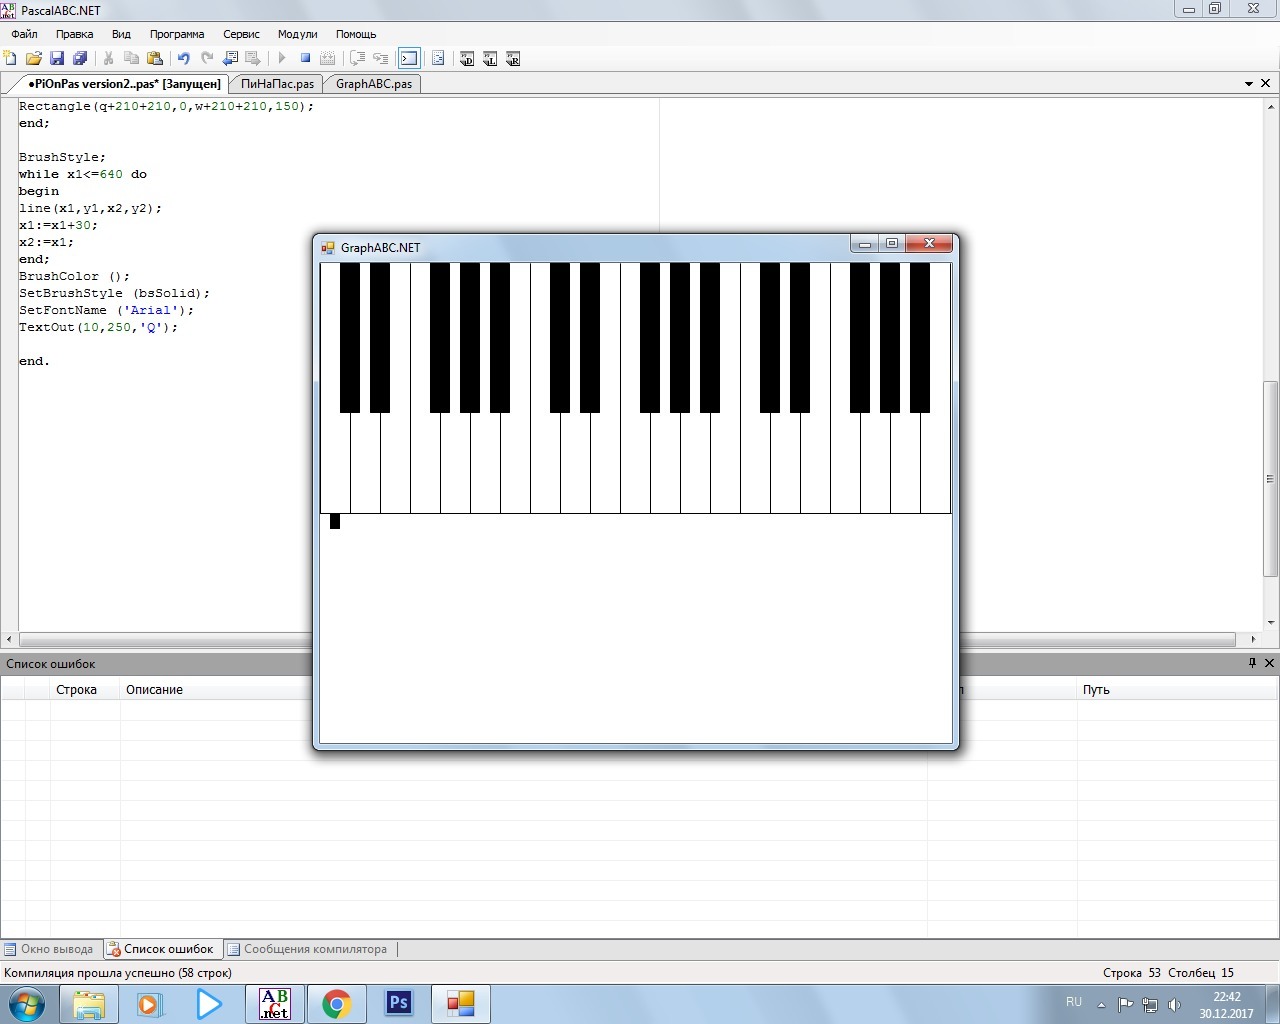The image size is (1280, 1024).
Task: Expand hidden system tray icons
Action: pos(1101,1005)
